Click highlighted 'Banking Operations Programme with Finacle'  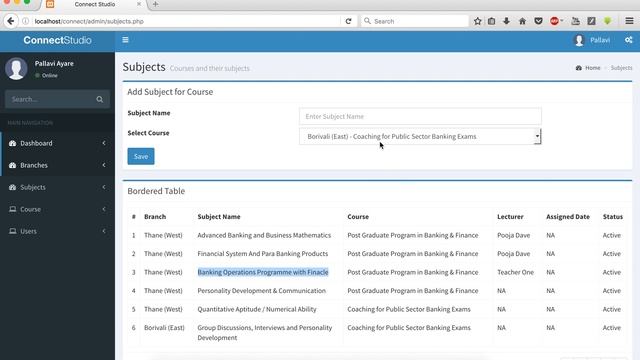point(263,272)
